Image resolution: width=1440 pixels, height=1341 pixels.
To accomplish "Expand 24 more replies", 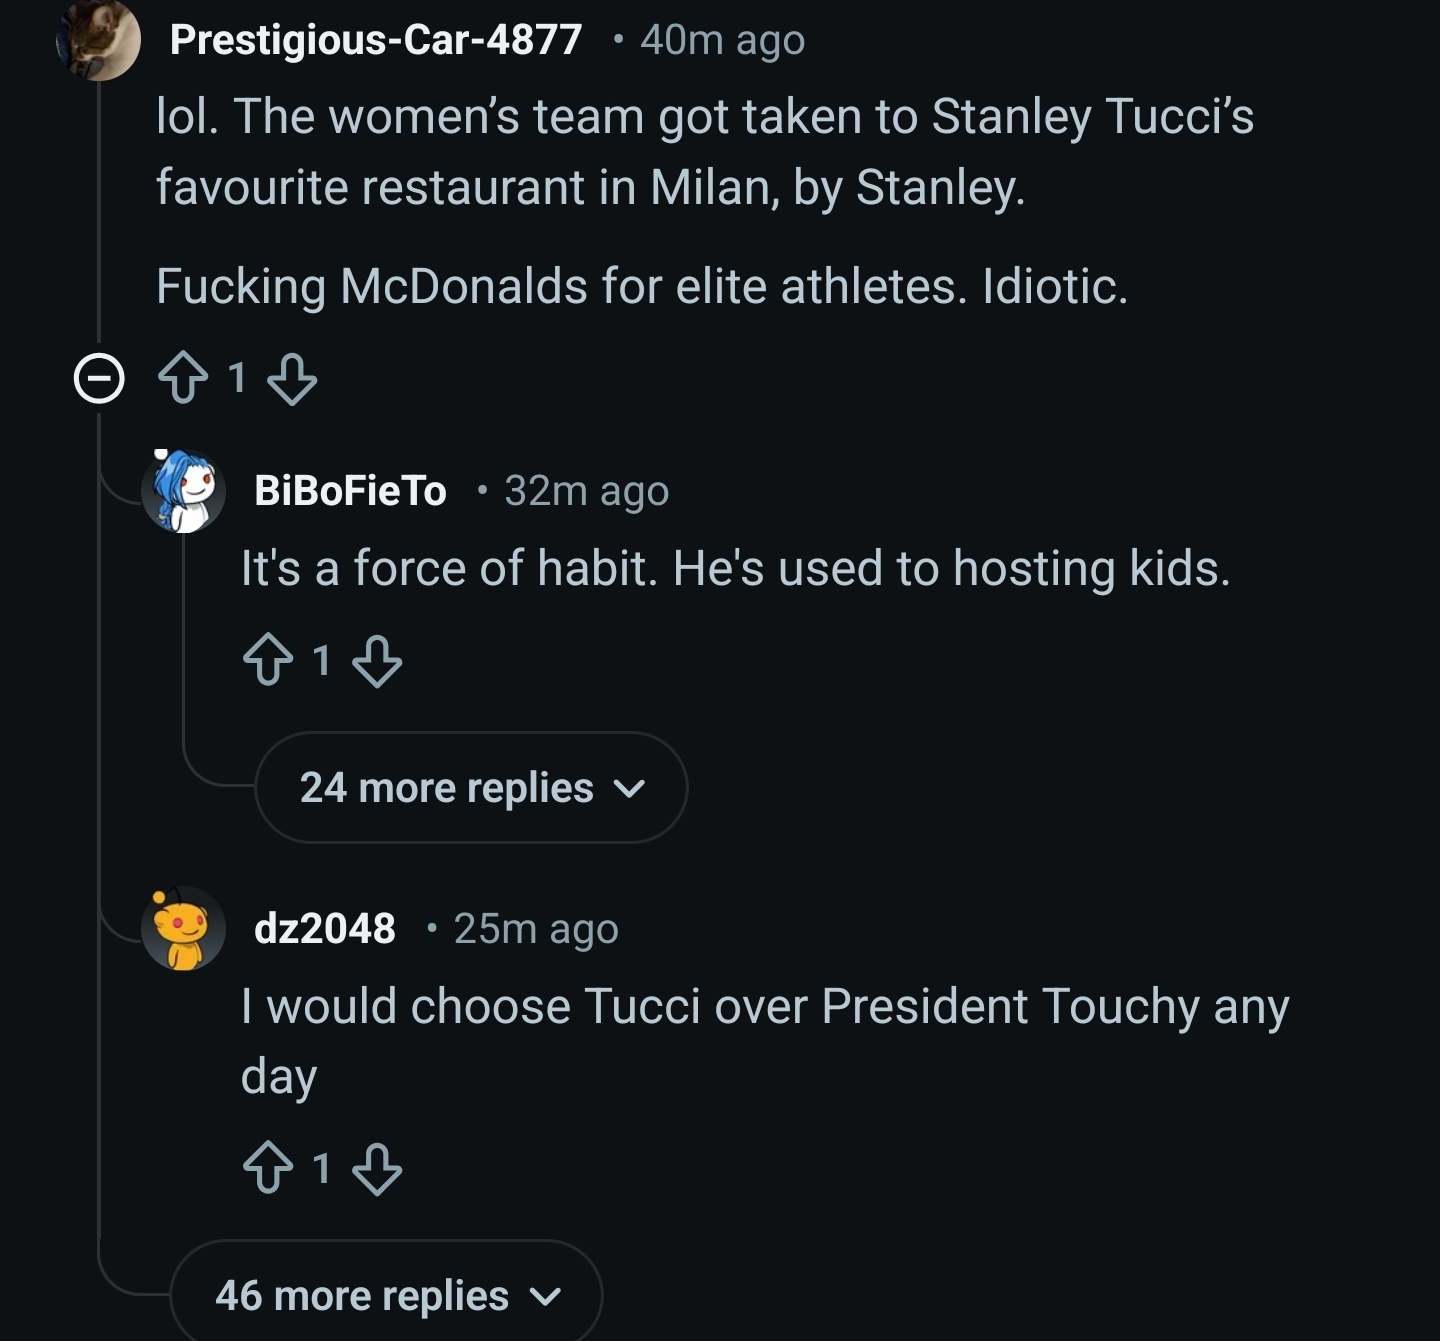I will pyautogui.click(x=447, y=788).
